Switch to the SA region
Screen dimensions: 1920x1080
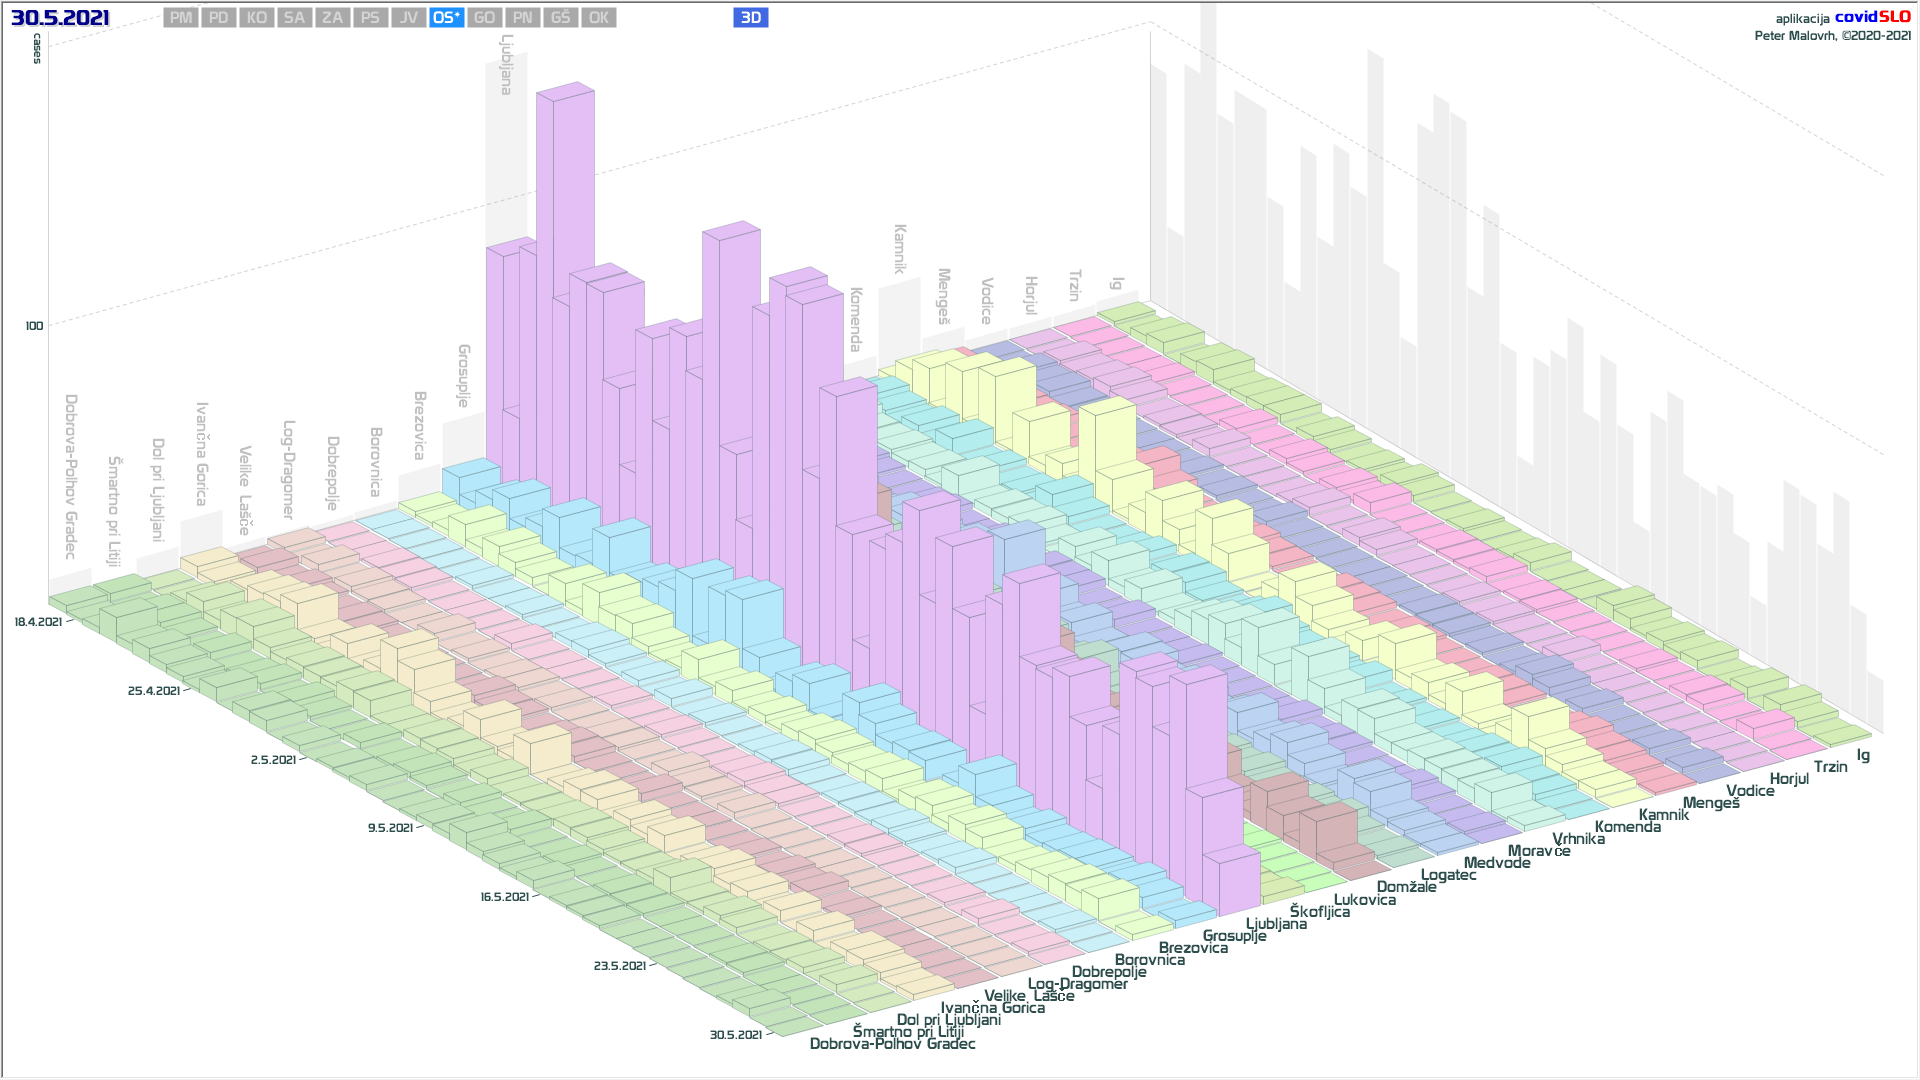pyautogui.click(x=294, y=18)
